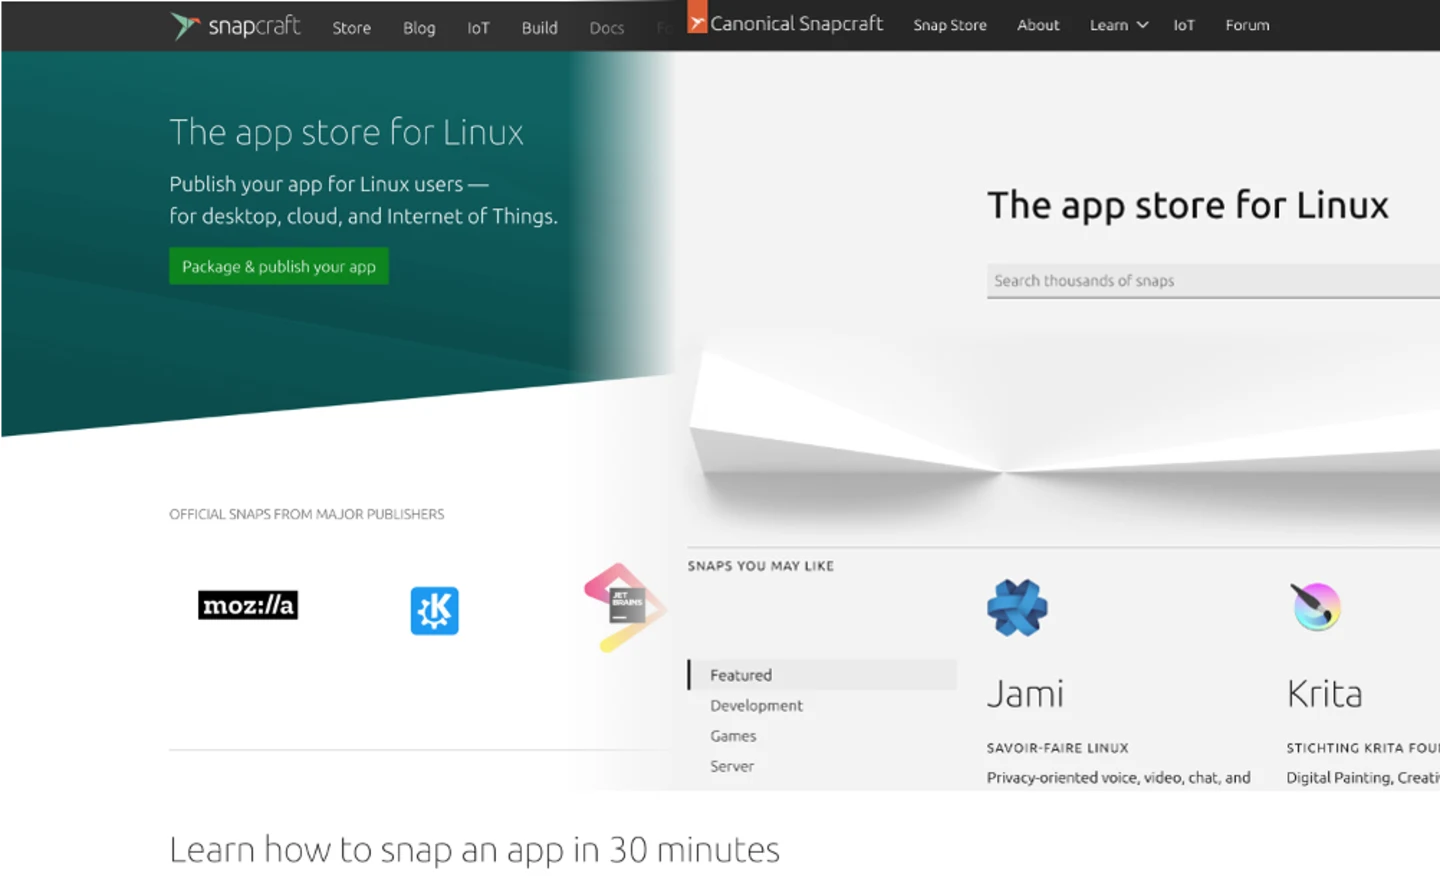Select the Server category
The height and width of the screenshot is (879, 1440).
[x=732, y=766]
